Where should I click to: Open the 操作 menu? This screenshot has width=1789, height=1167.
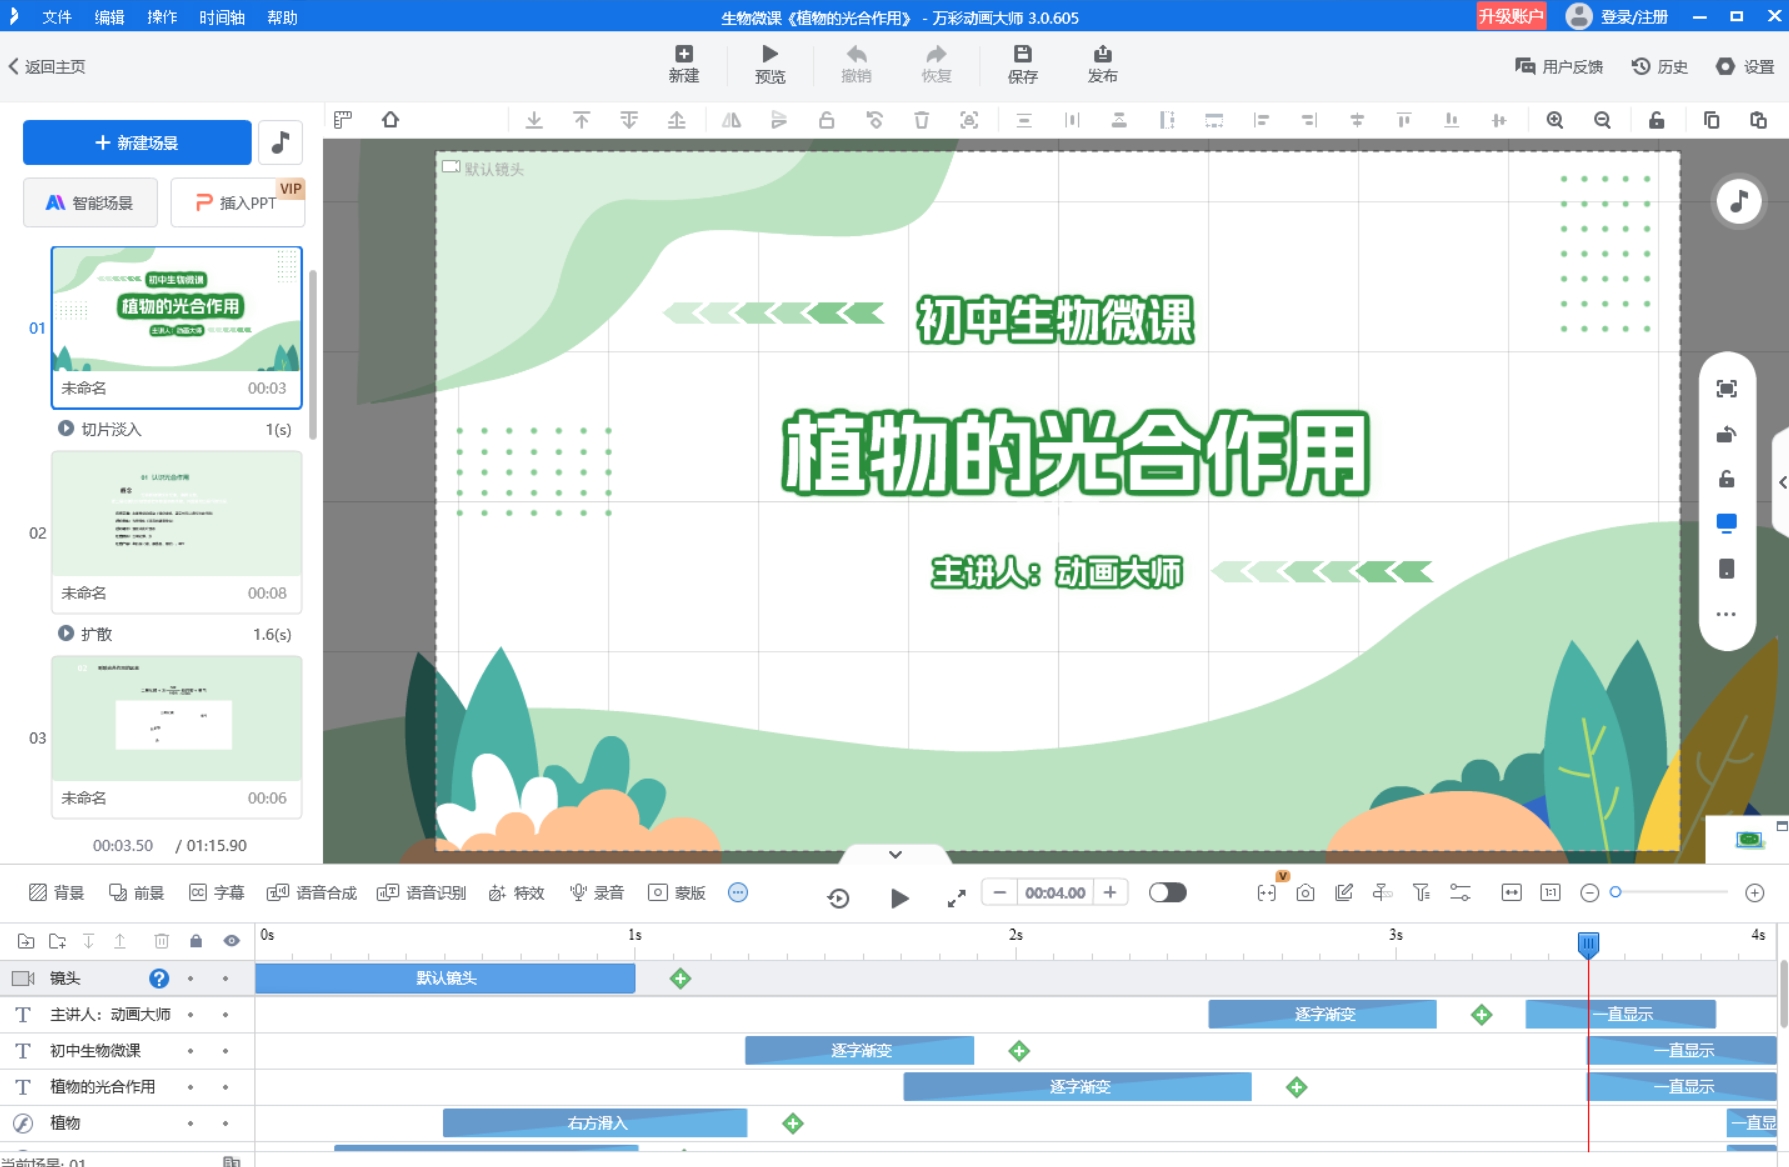pos(162,17)
